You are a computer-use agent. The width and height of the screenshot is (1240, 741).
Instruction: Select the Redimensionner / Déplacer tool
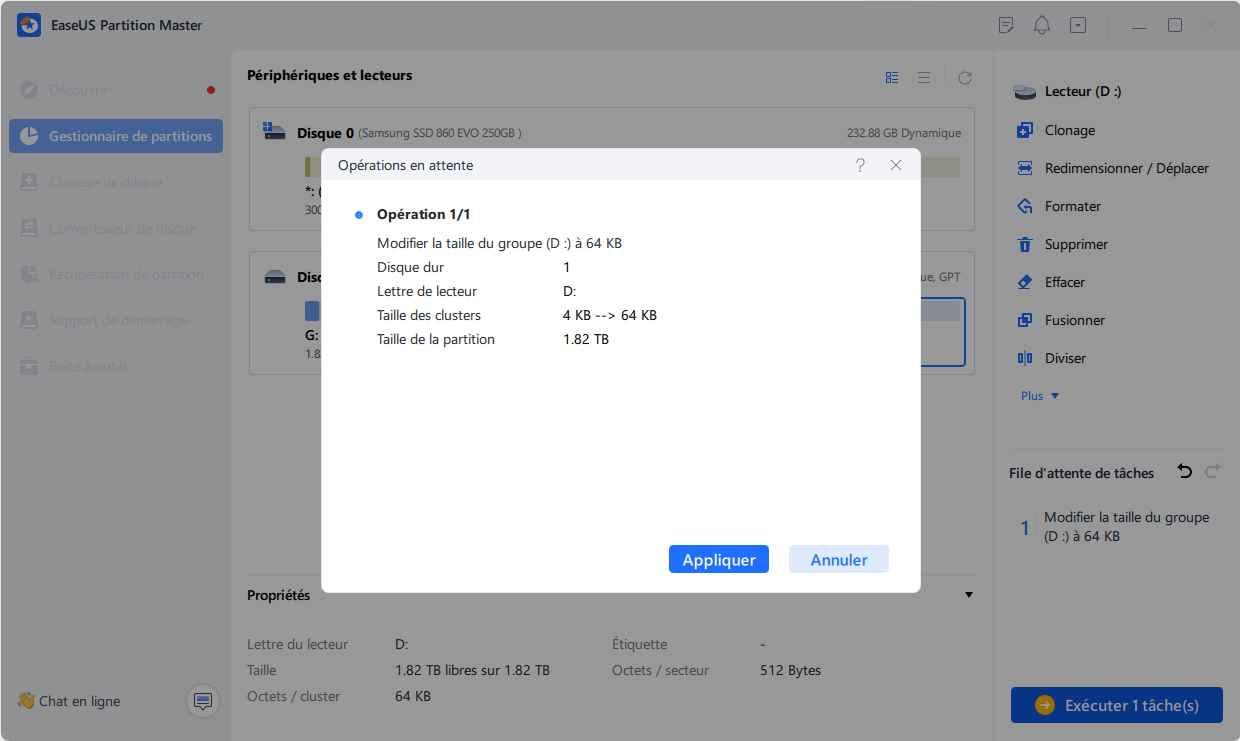pos(1024,169)
